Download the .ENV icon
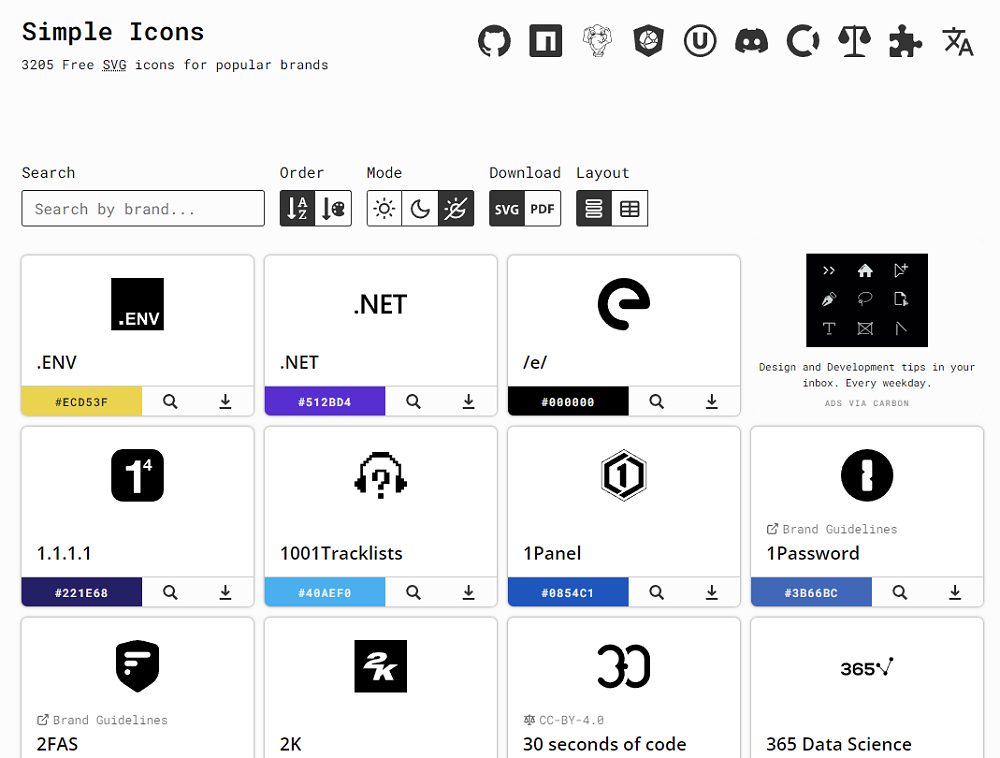 coord(225,402)
